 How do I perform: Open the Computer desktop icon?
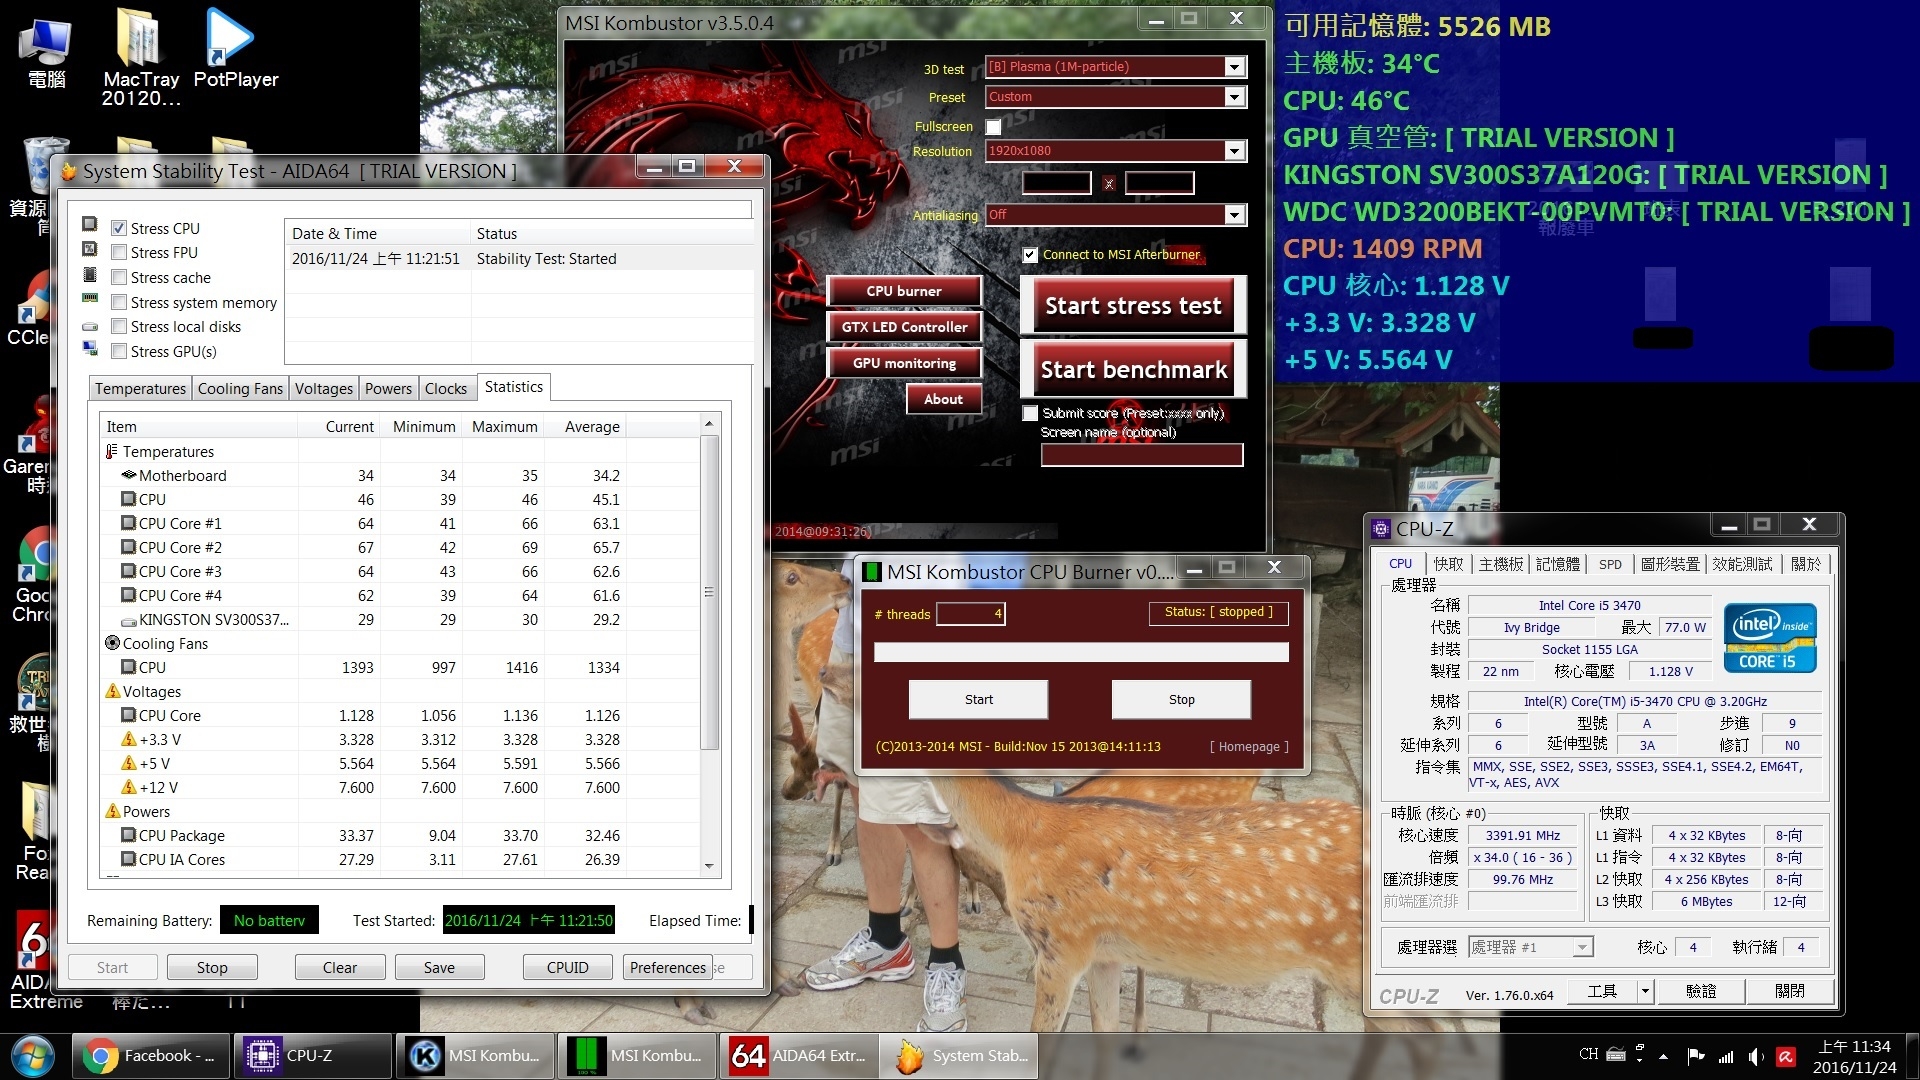pyautogui.click(x=45, y=52)
